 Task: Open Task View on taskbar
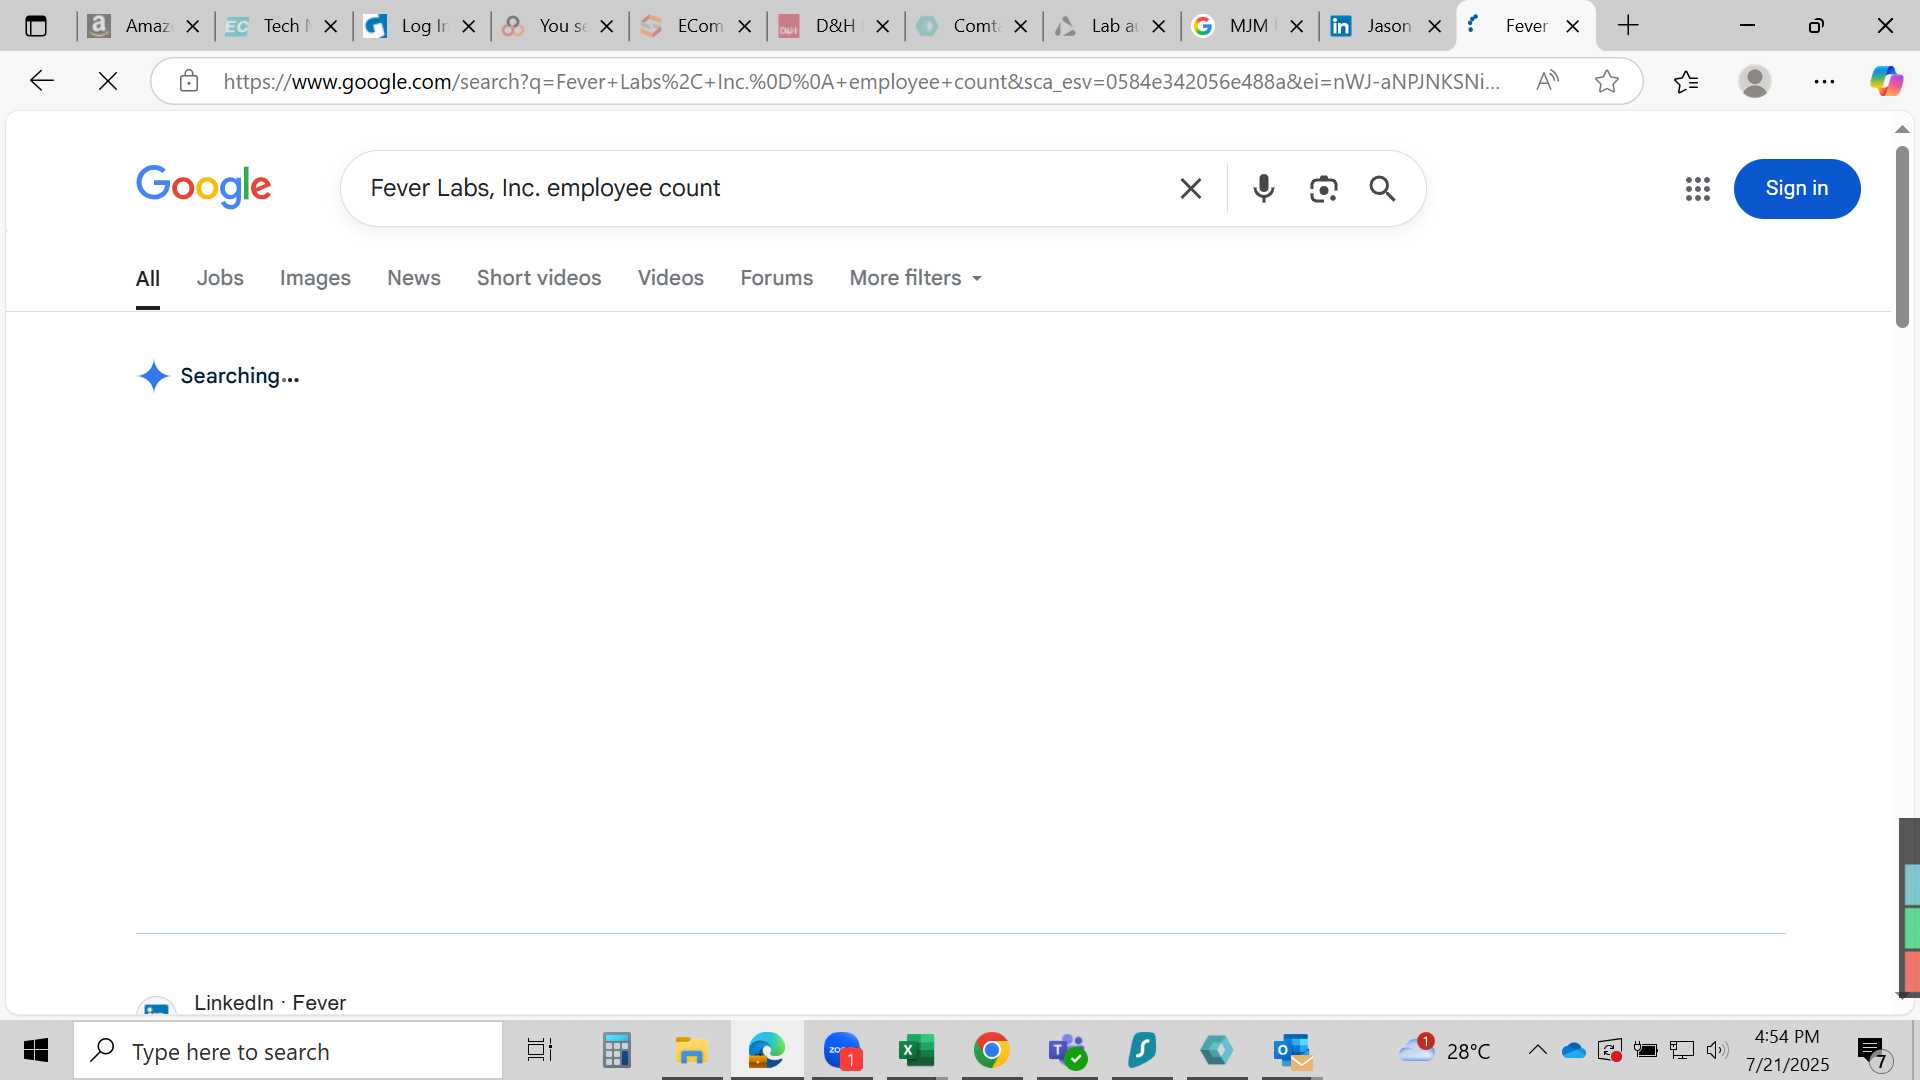(540, 1050)
